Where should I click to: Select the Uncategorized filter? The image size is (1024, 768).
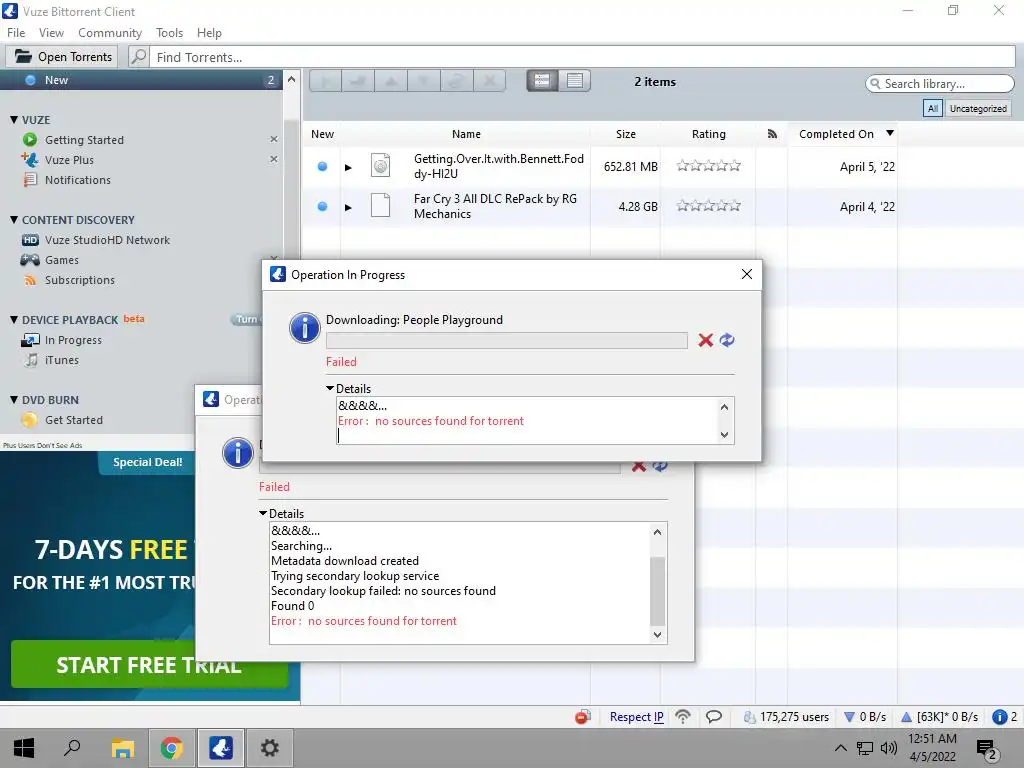click(x=978, y=108)
